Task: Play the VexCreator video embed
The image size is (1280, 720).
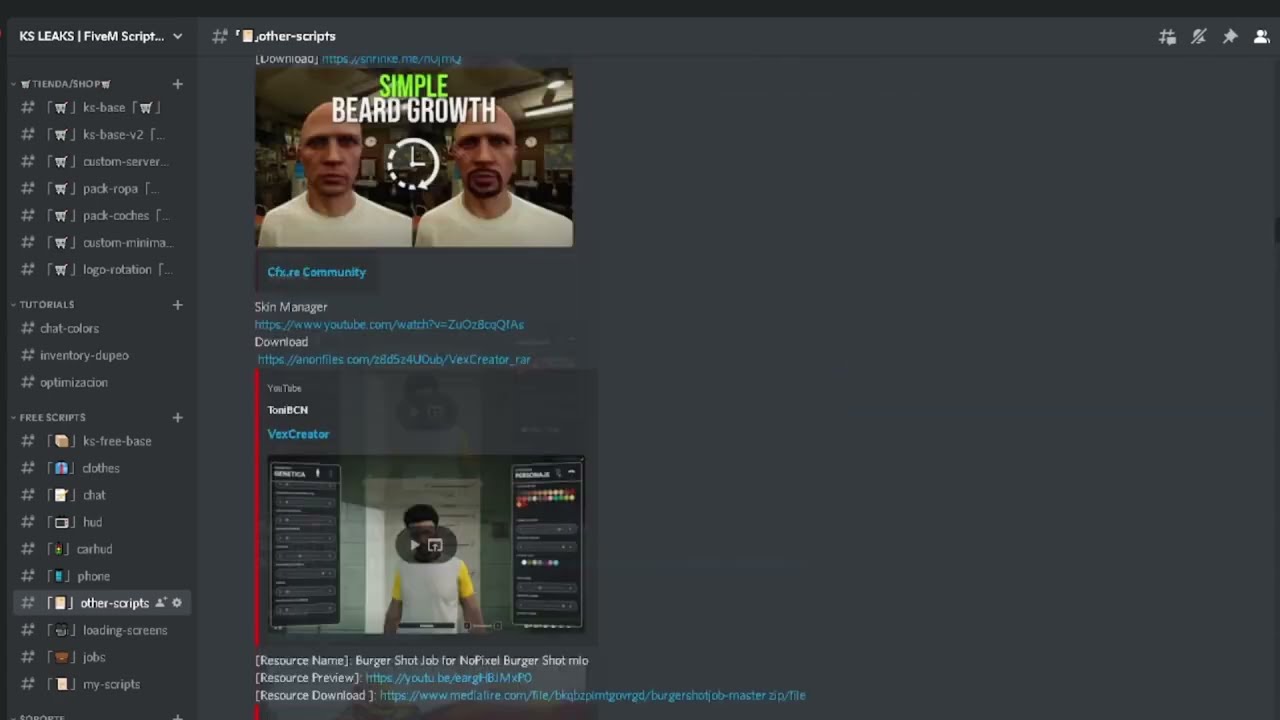Action: pyautogui.click(x=415, y=546)
